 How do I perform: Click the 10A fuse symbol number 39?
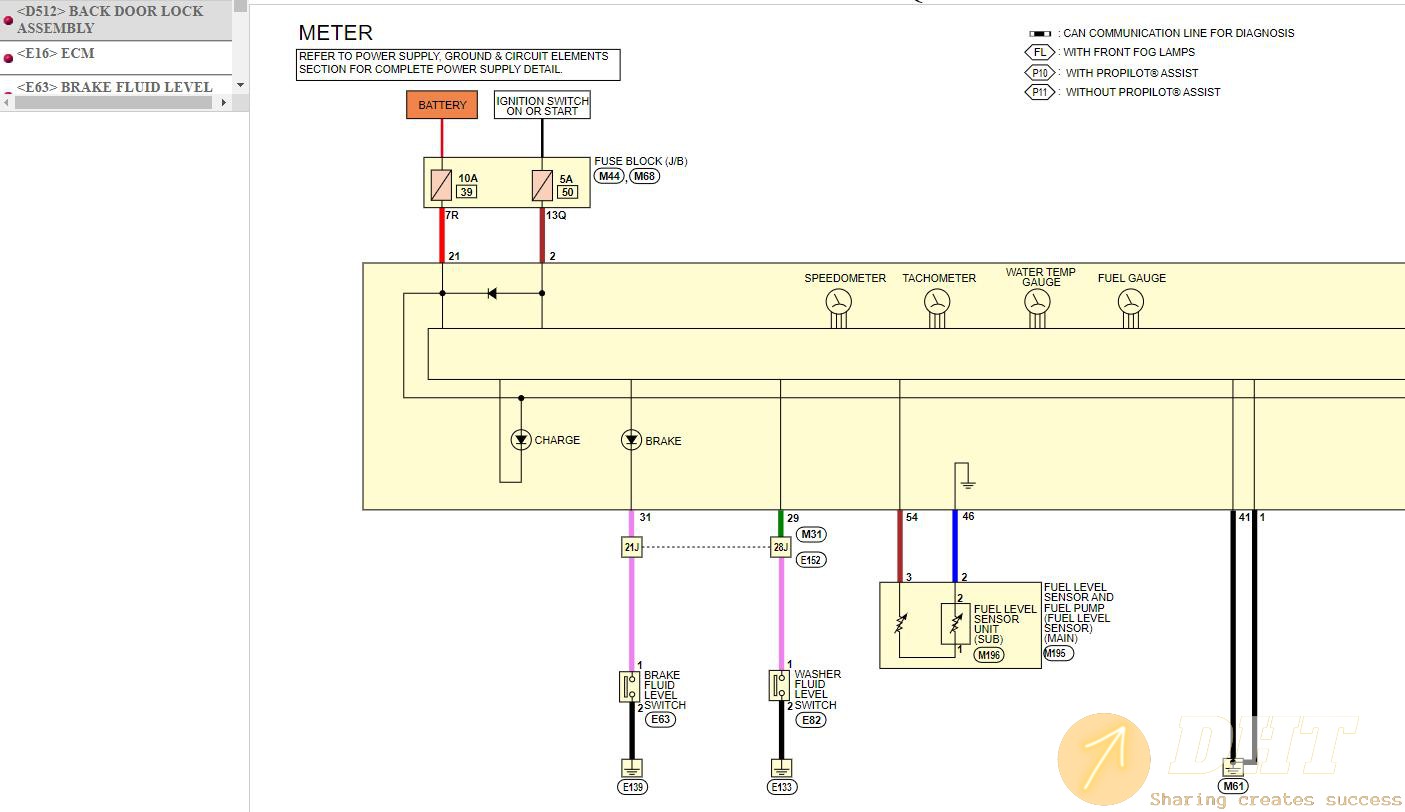tap(442, 185)
